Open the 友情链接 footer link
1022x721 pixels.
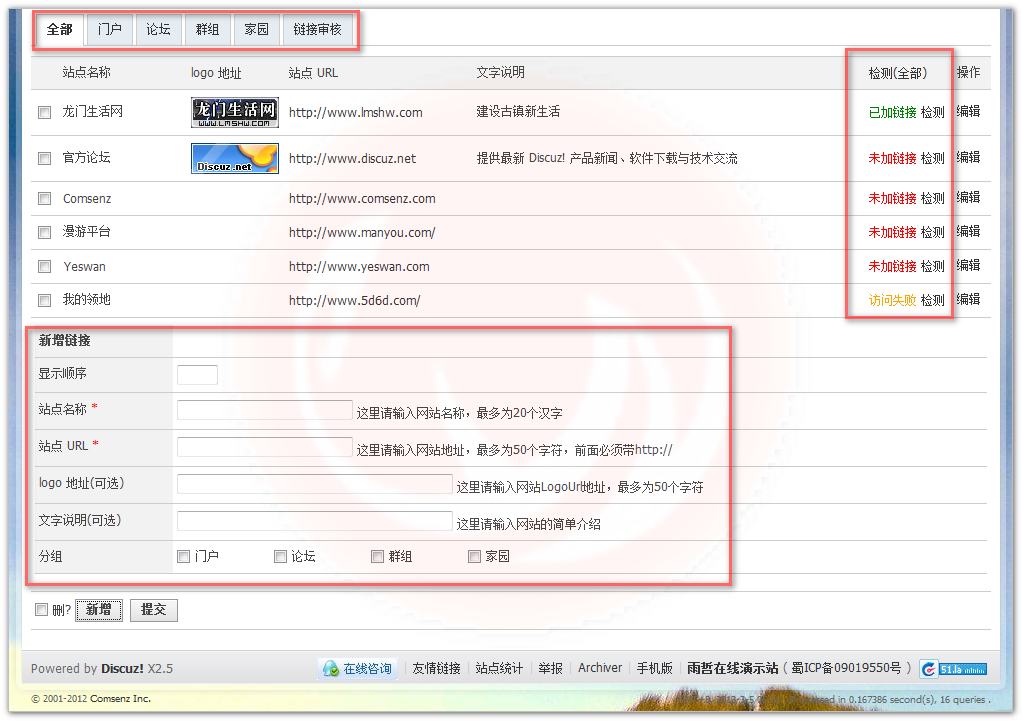tap(437, 668)
